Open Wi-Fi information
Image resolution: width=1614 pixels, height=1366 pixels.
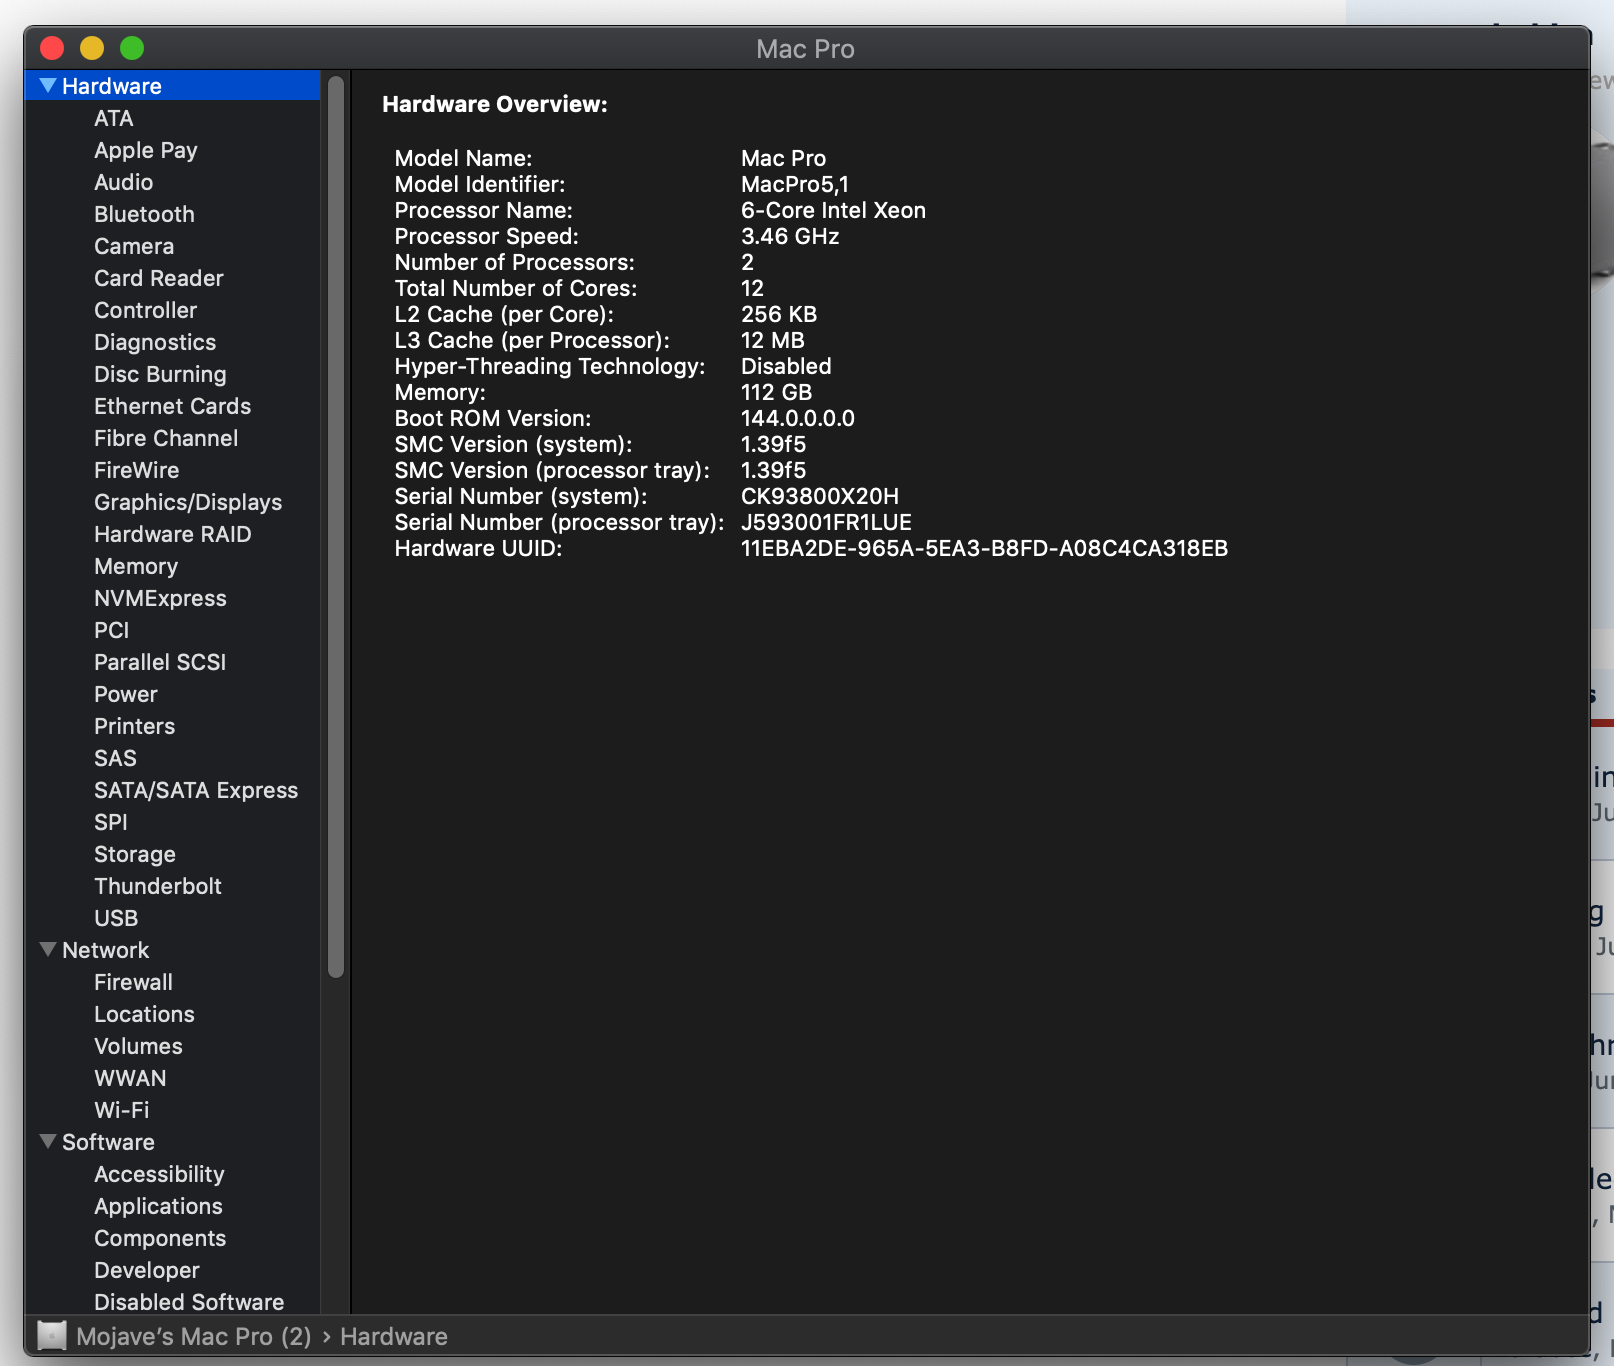point(122,1110)
